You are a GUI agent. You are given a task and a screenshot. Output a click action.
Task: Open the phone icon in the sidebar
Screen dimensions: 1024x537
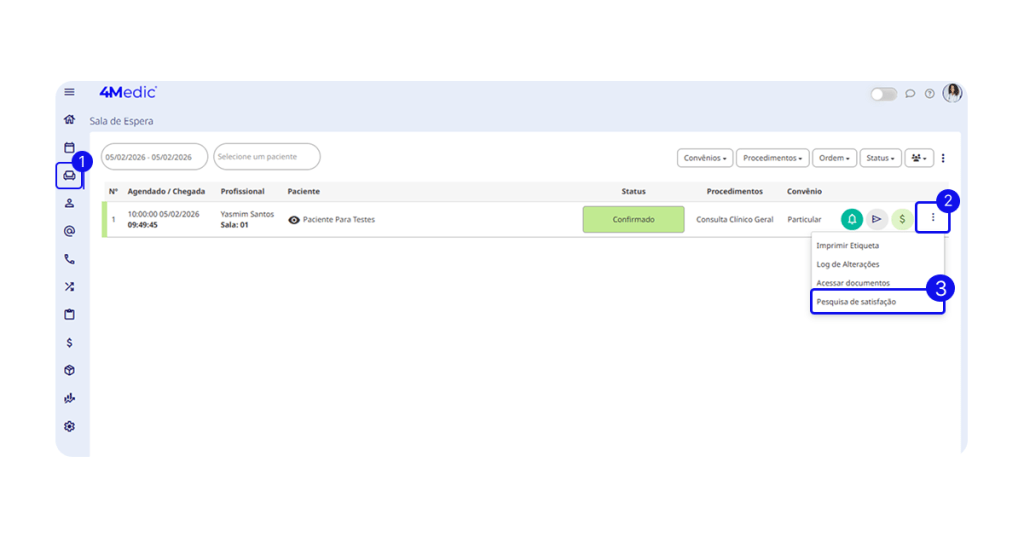click(69, 259)
